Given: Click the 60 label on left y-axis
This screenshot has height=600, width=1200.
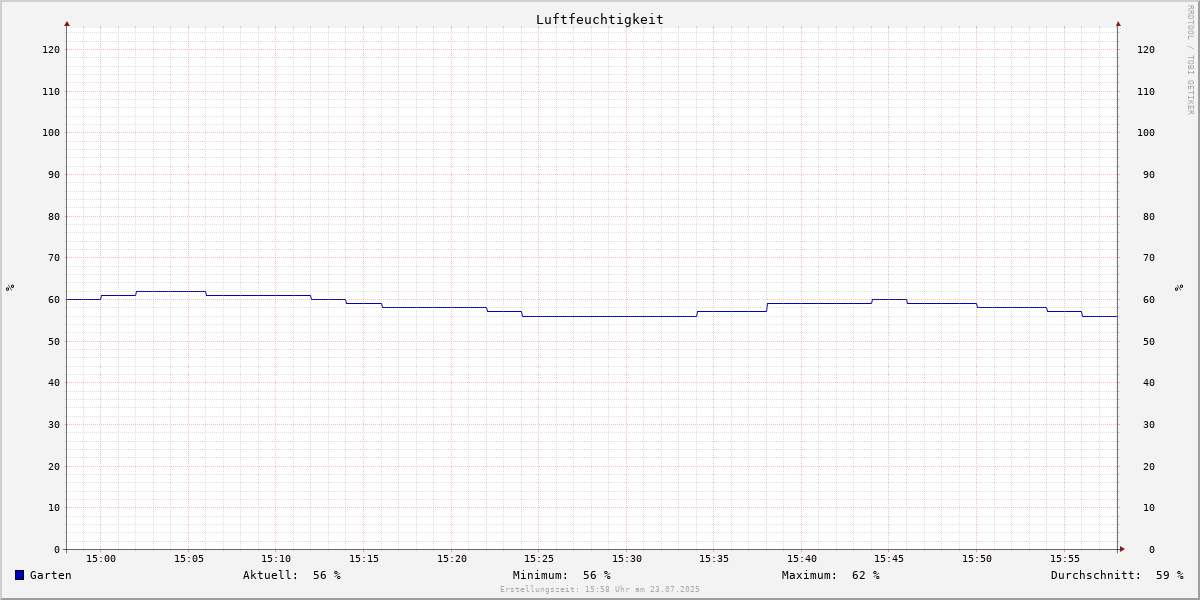Looking at the screenshot, I should (x=54, y=300).
